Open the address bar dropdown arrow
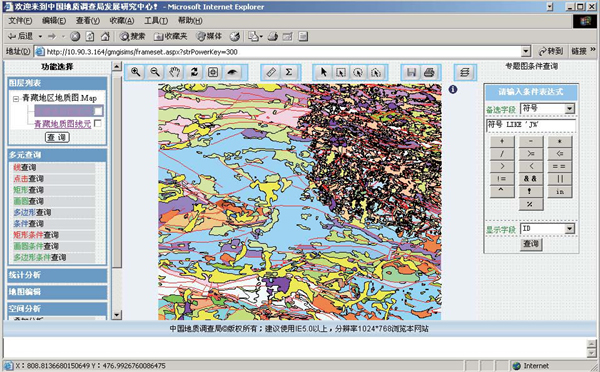Viewport: 600px width, 372px height. (x=526, y=51)
